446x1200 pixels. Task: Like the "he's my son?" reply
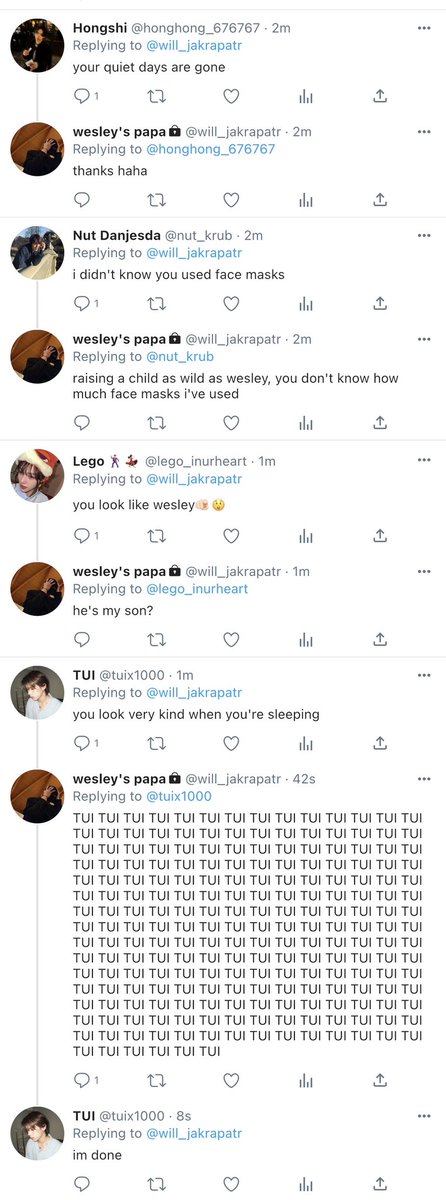pyautogui.click(x=231, y=639)
